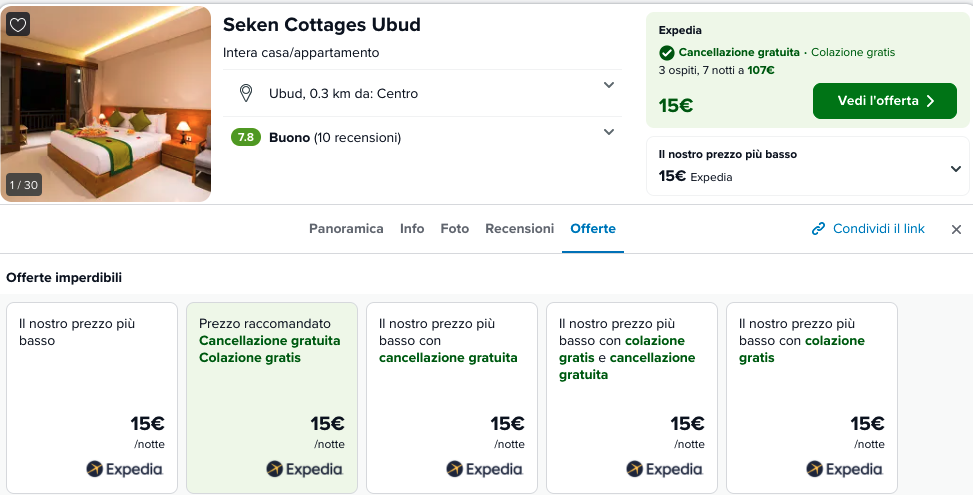Screen dimensions: 973x495
Task: Click Expedia logo in recommended price card
Action: pos(304,469)
